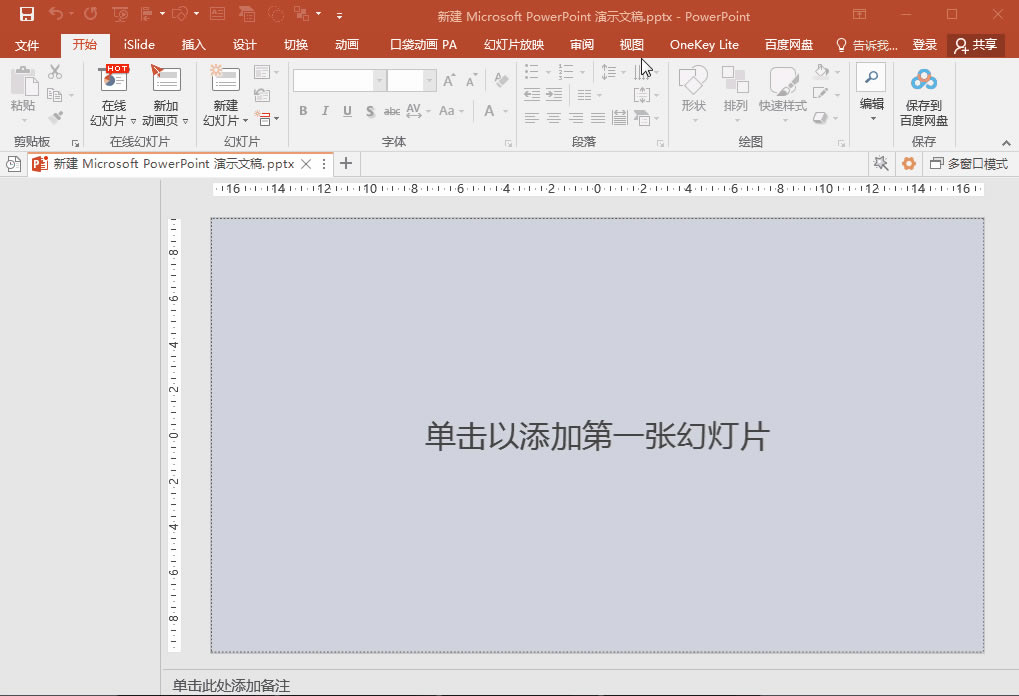1019x696 pixels.
Task: Click the orange gear icon near 多窗口模式
Action: (x=909, y=164)
